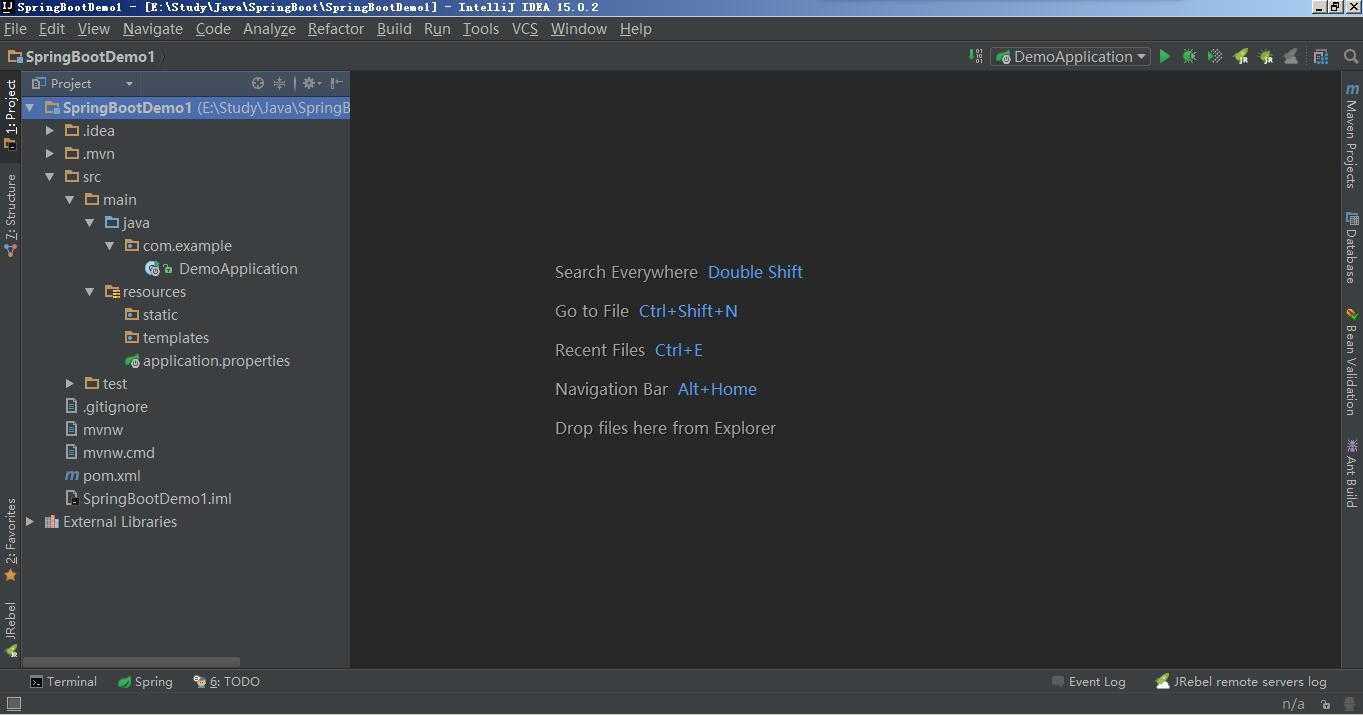The image size is (1363, 715).
Task: Run DemoApplication with the green play icon
Action: (1164, 57)
